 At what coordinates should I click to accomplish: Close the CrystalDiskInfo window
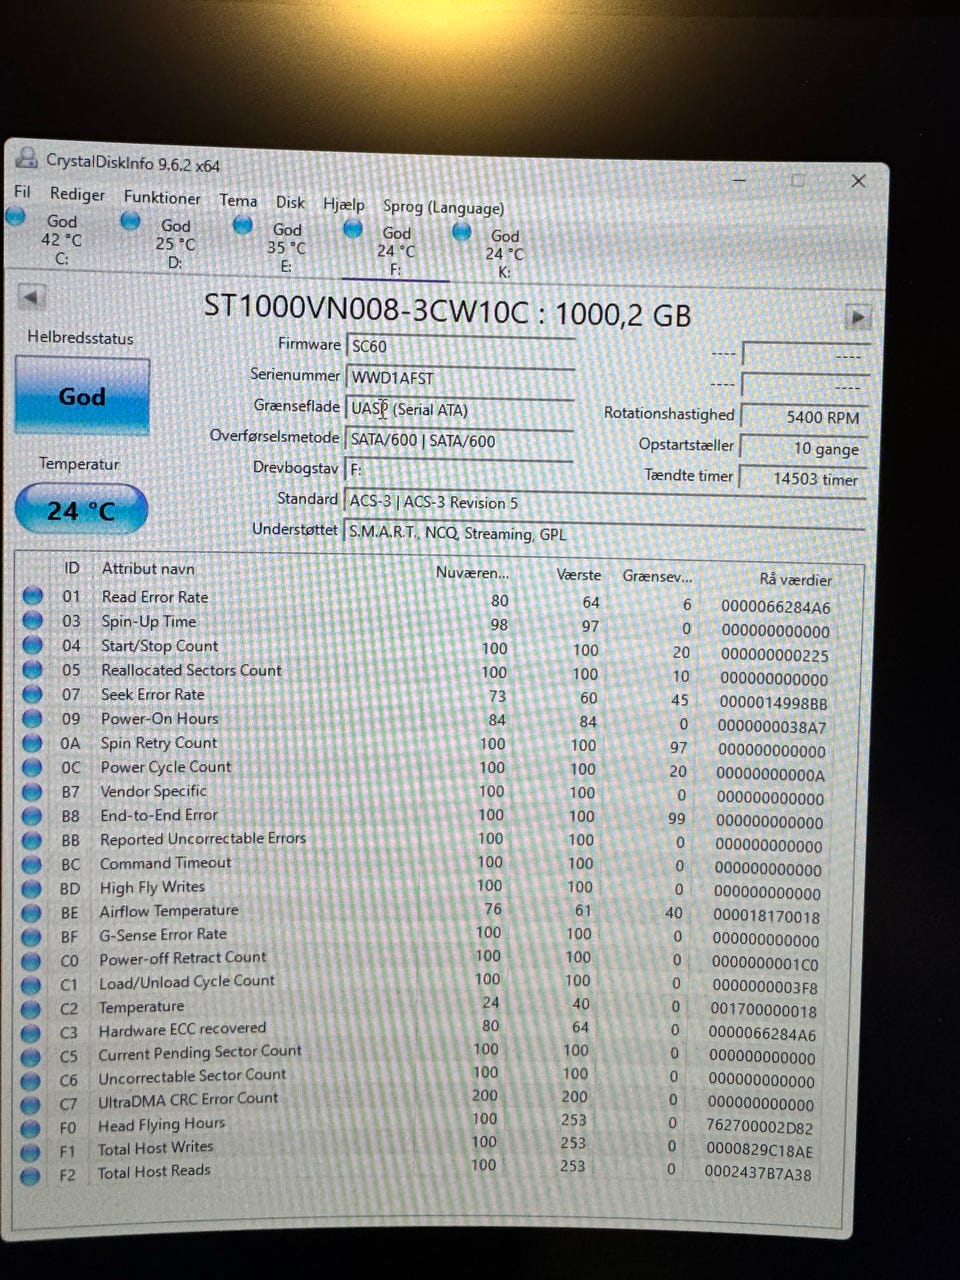[858, 181]
